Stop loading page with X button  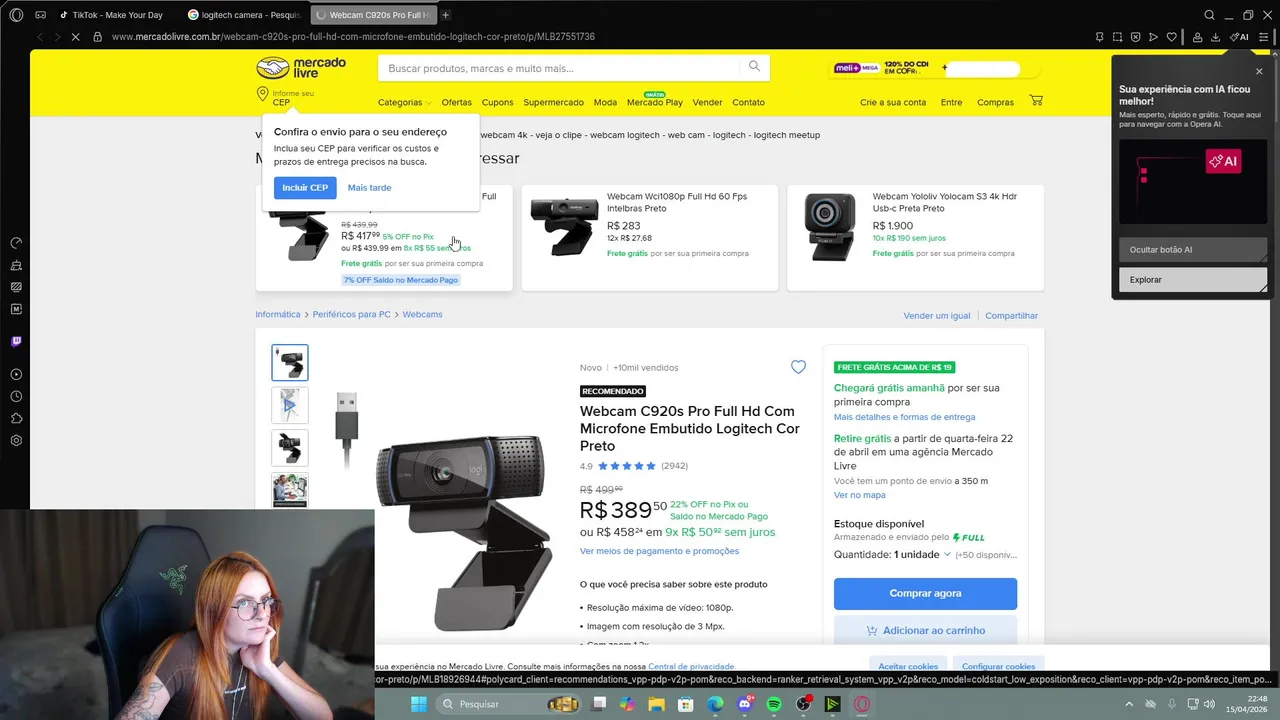coord(77,36)
